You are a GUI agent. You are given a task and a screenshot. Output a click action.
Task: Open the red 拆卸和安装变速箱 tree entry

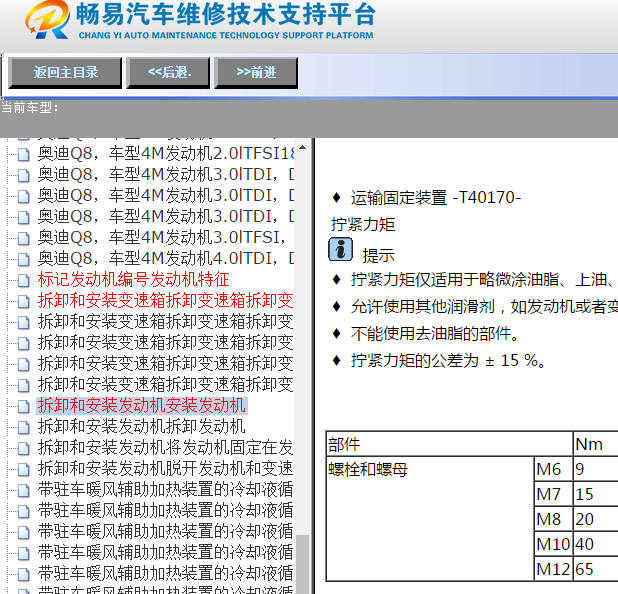(x=166, y=301)
